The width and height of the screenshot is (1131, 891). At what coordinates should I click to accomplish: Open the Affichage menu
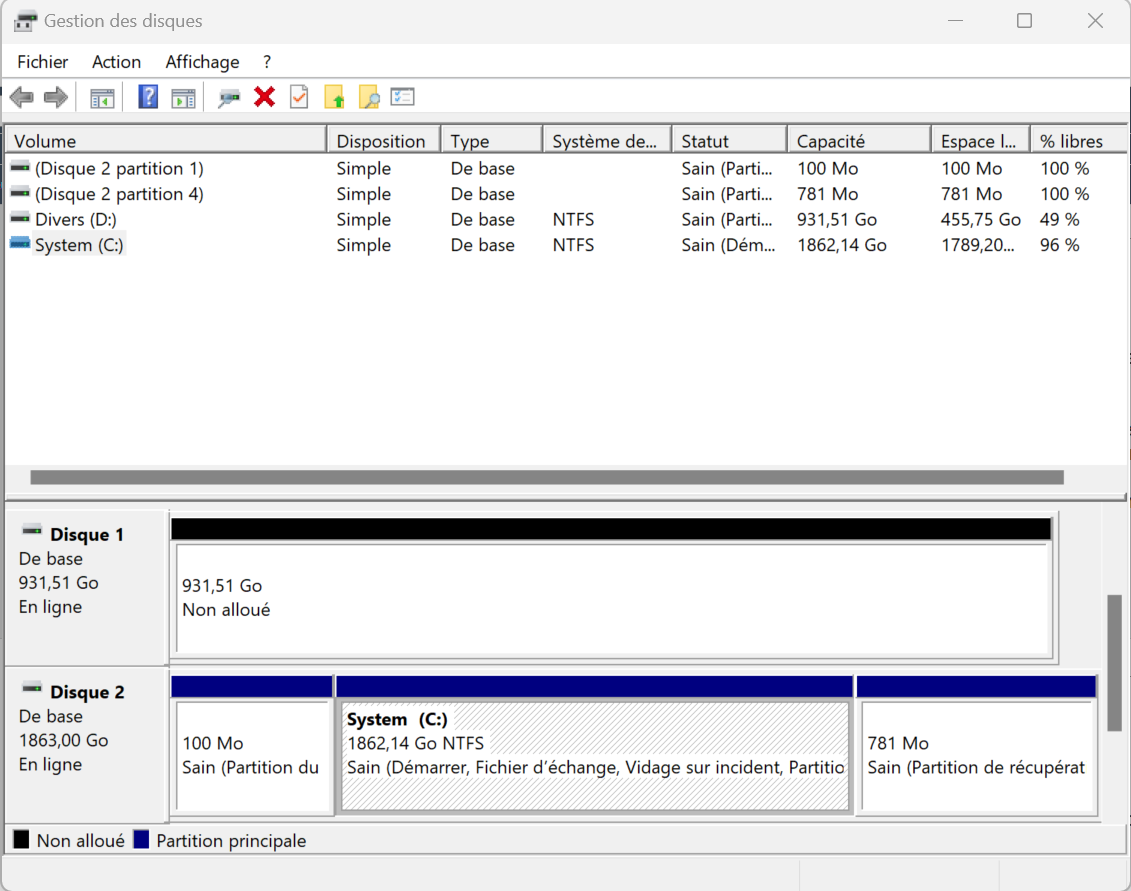pyautogui.click(x=202, y=62)
